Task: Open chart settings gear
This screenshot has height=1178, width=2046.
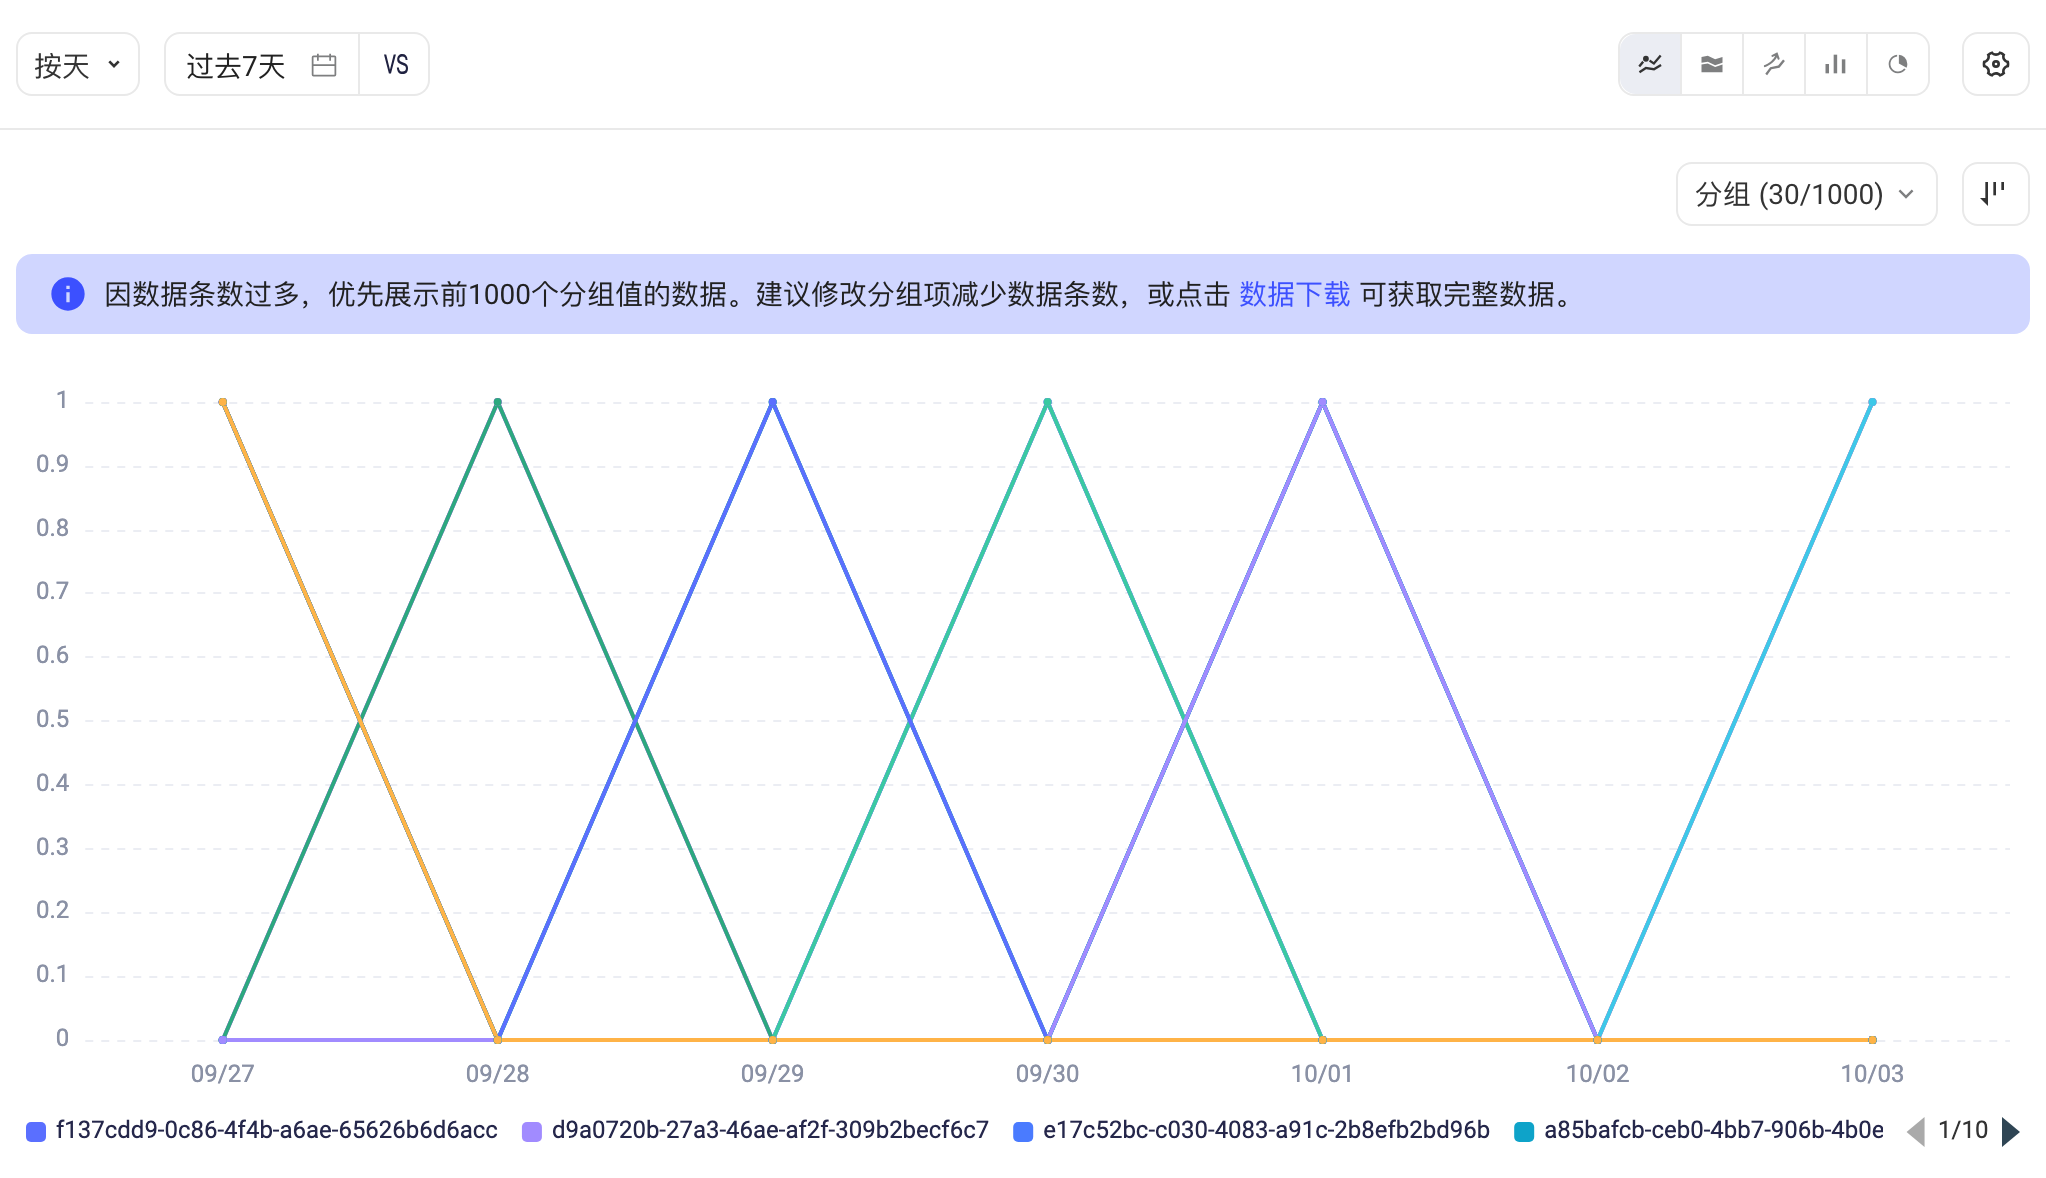Action: coord(1996,64)
